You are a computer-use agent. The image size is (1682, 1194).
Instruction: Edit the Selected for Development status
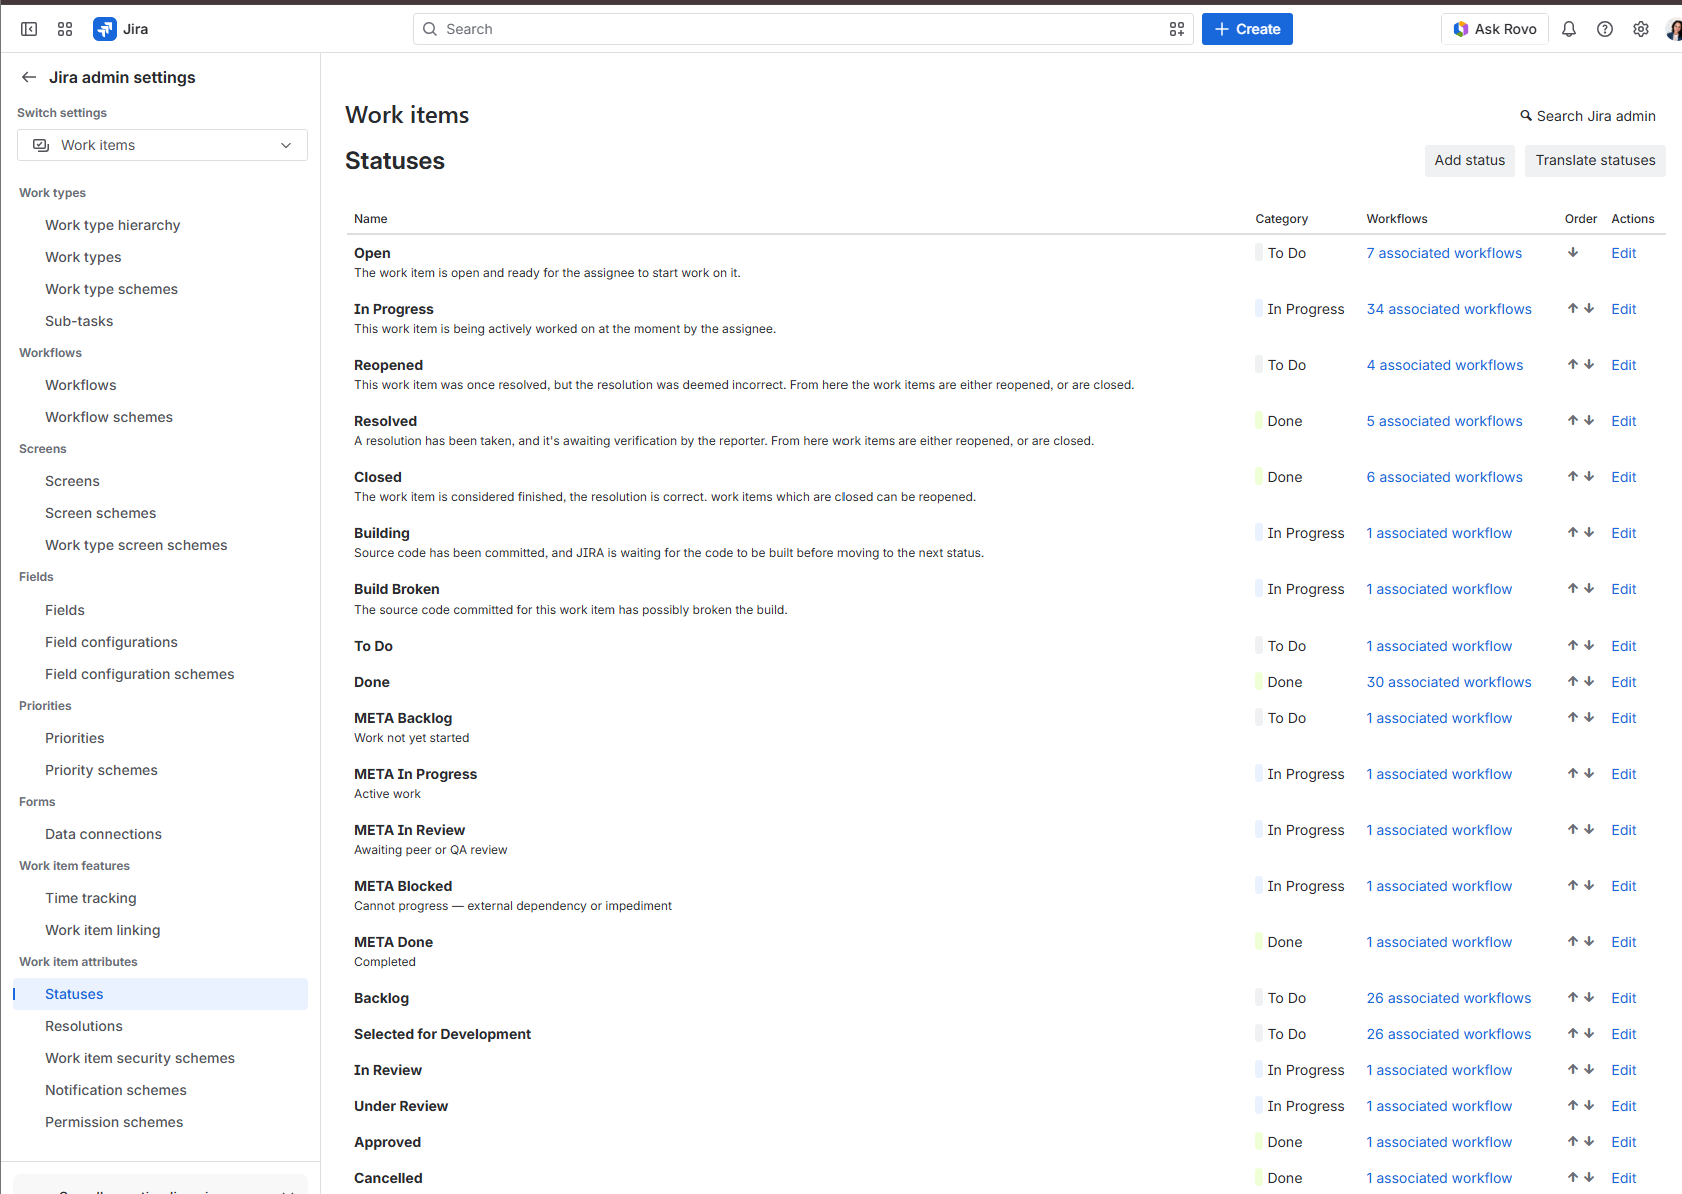coord(1624,1034)
